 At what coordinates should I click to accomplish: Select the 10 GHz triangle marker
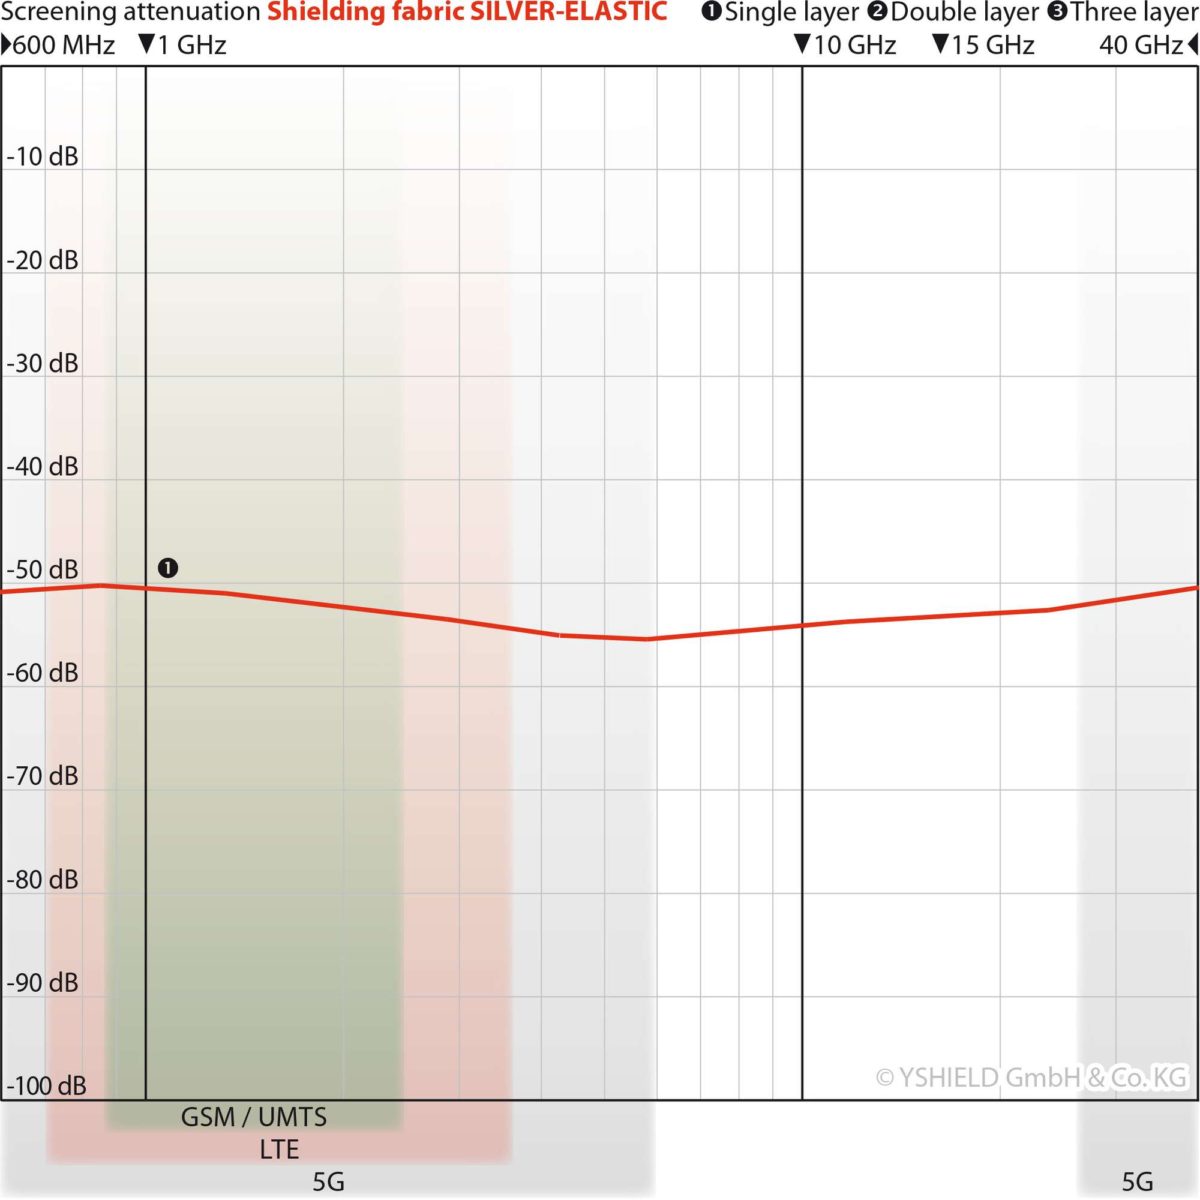tap(802, 45)
